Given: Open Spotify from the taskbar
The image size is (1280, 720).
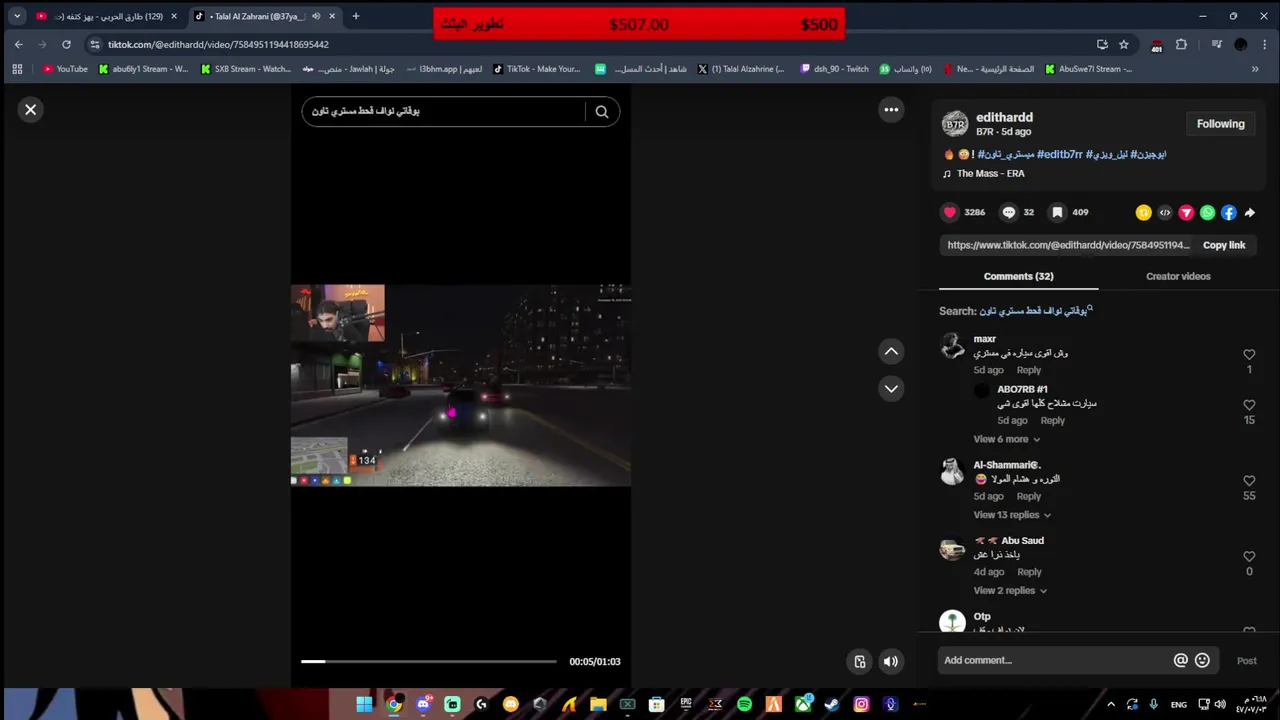Looking at the screenshot, I should pos(744,704).
